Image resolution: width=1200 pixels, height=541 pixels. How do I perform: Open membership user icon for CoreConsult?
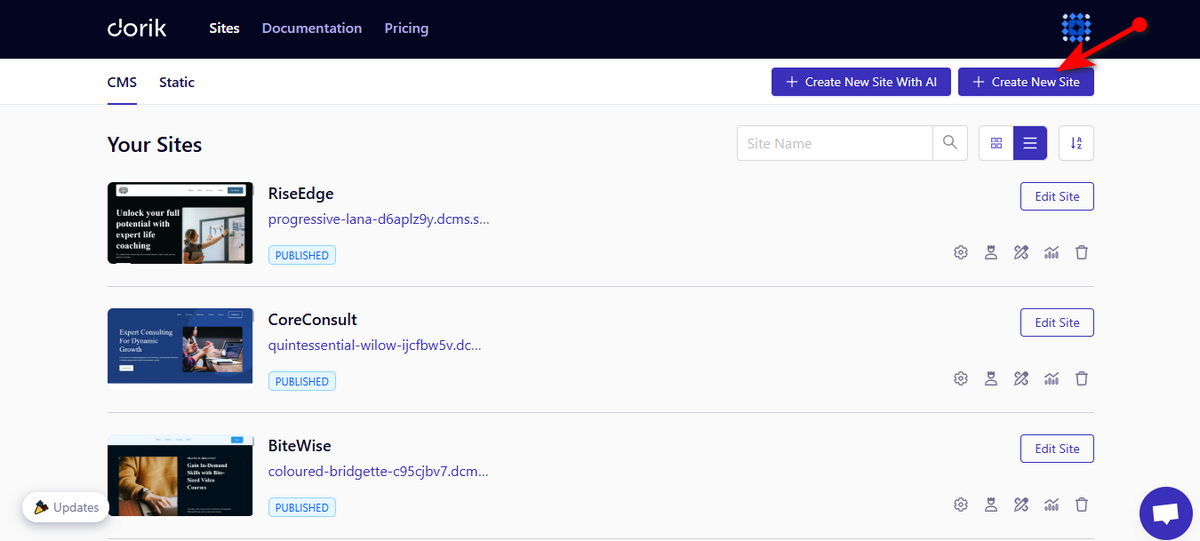tap(991, 379)
